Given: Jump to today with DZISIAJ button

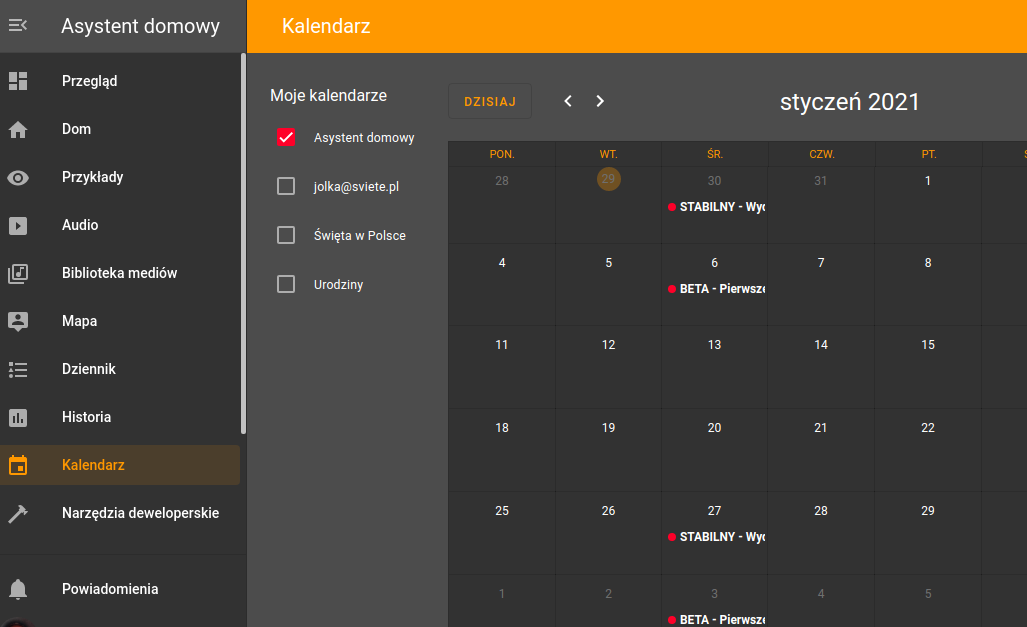Looking at the screenshot, I should 490,102.
